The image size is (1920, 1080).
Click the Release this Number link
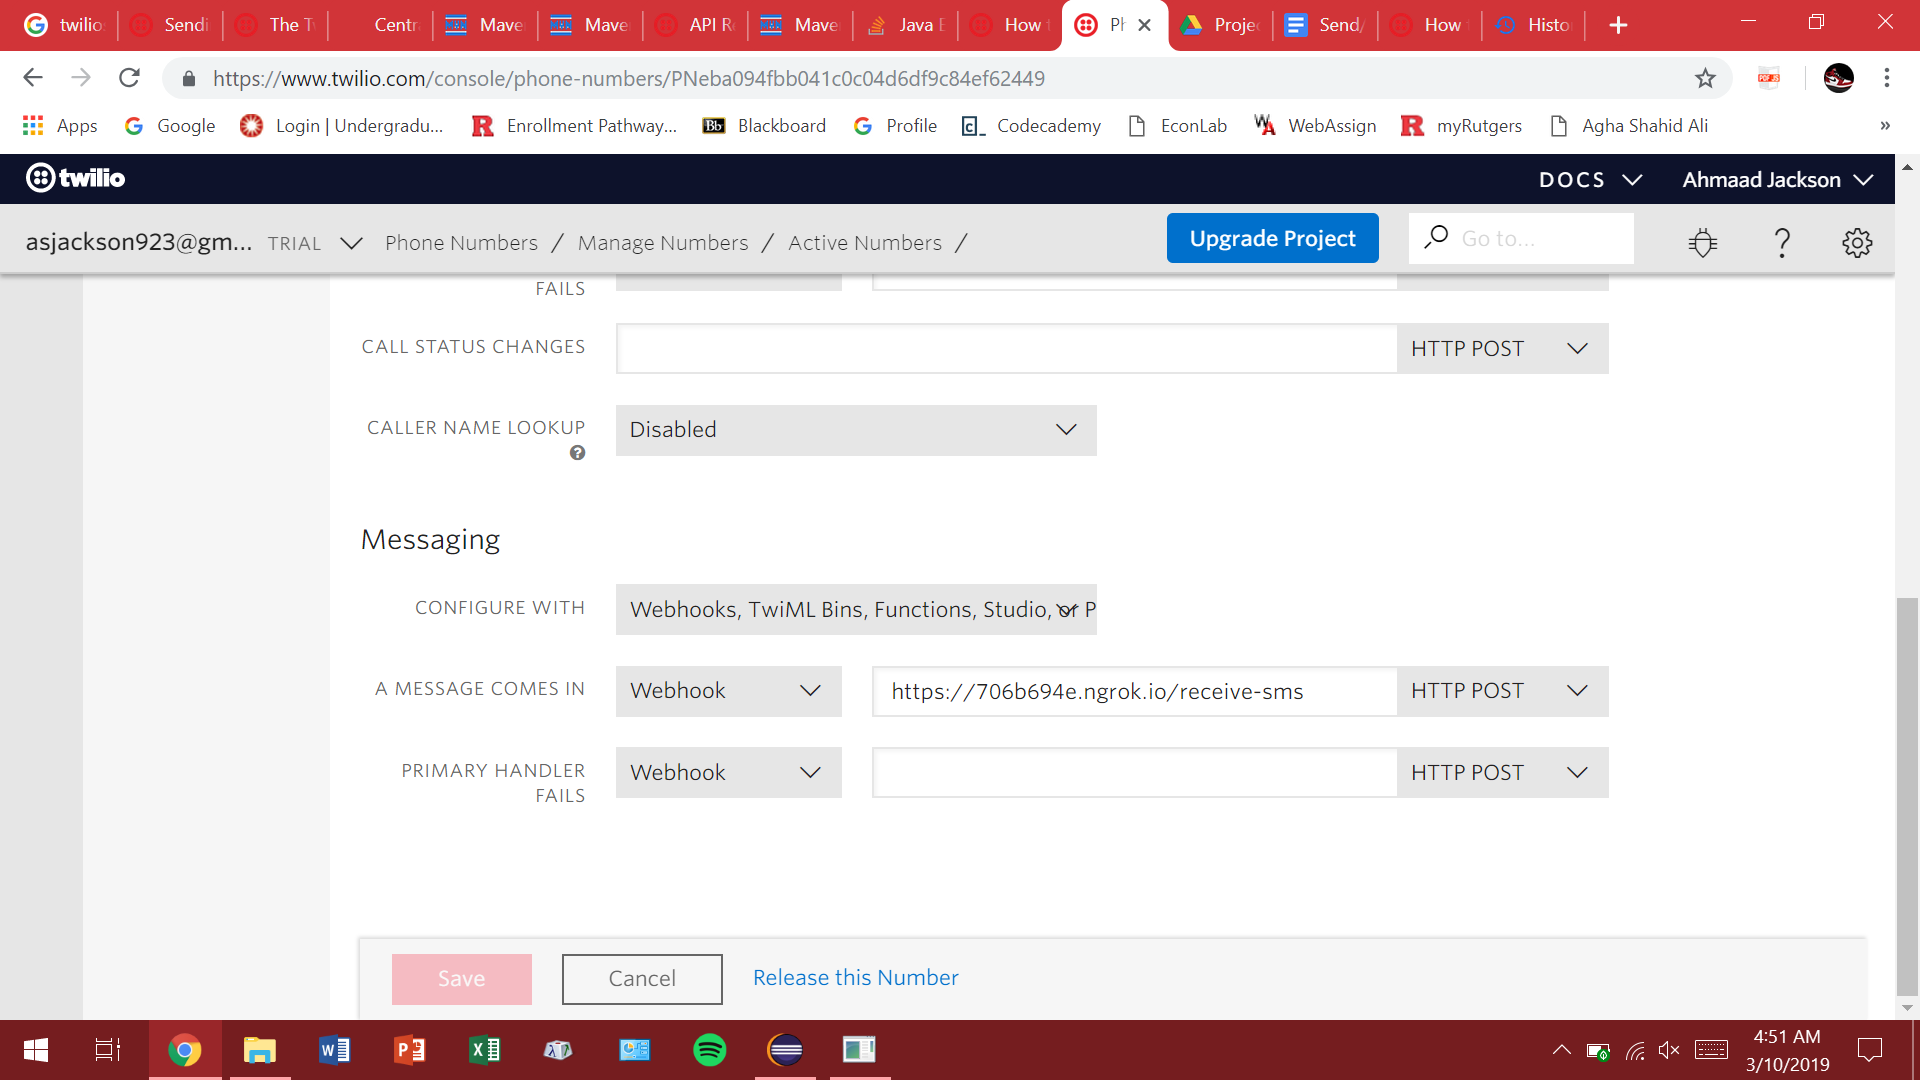coord(855,978)
